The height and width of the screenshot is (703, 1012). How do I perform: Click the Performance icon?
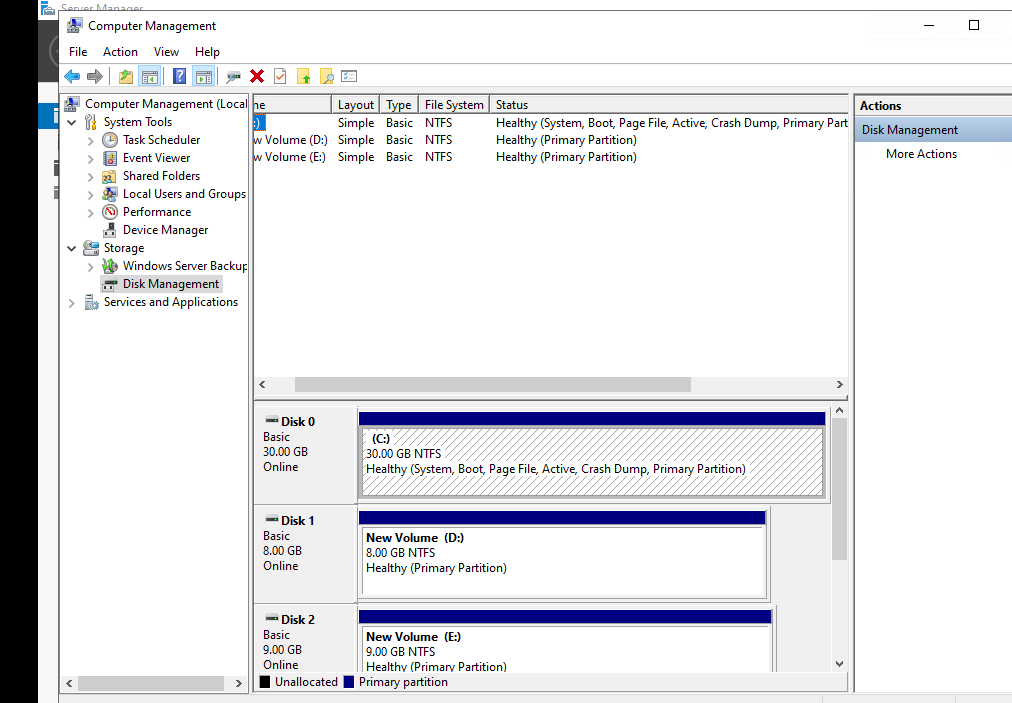point(110,212)
